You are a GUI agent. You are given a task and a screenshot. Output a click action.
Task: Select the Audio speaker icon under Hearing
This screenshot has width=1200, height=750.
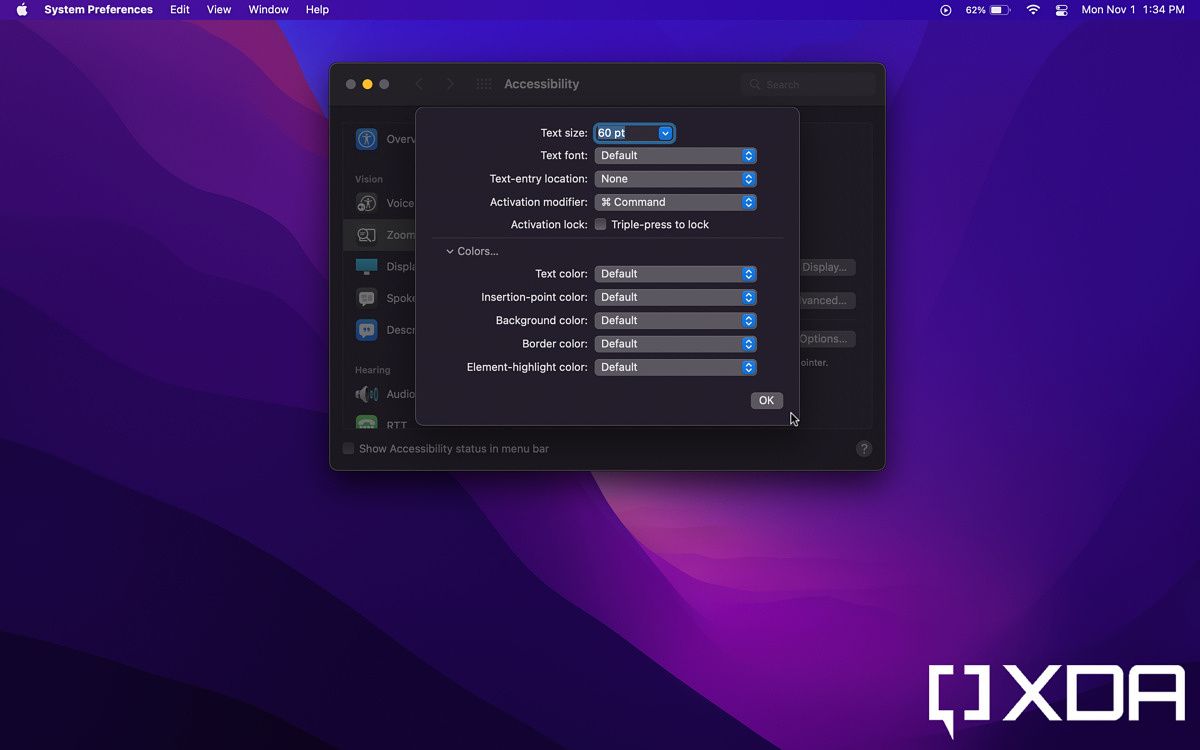point(367,394)
